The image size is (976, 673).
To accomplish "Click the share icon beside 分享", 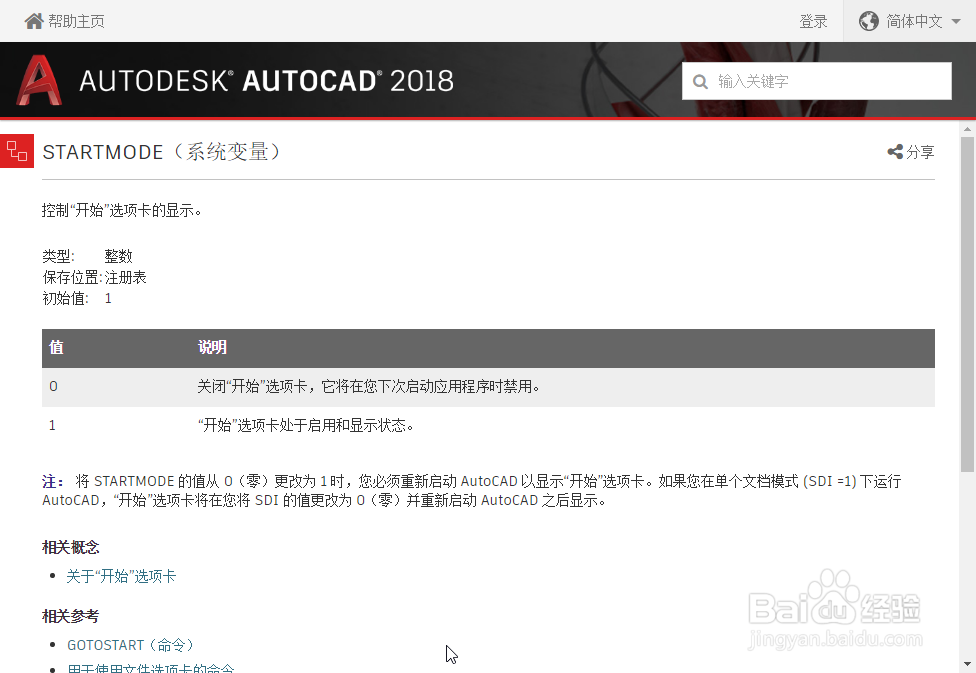I will (895, 152).
